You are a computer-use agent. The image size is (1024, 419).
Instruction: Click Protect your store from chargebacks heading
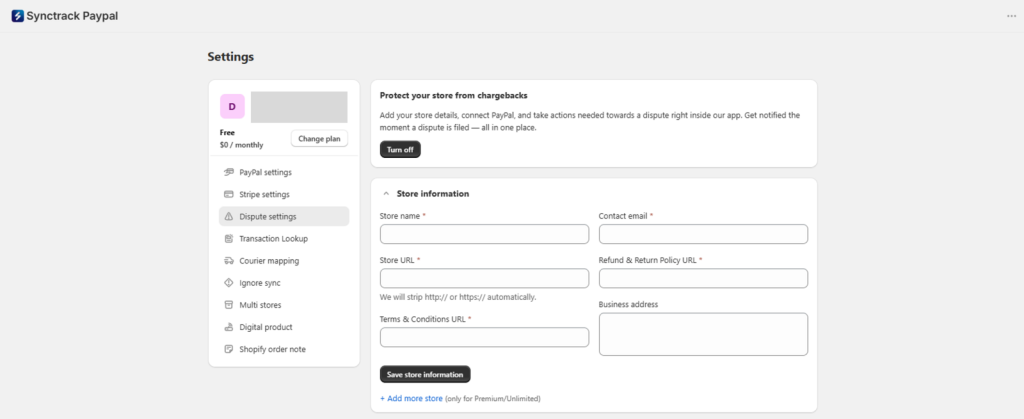pyautogui.click(x=453, y=95)
